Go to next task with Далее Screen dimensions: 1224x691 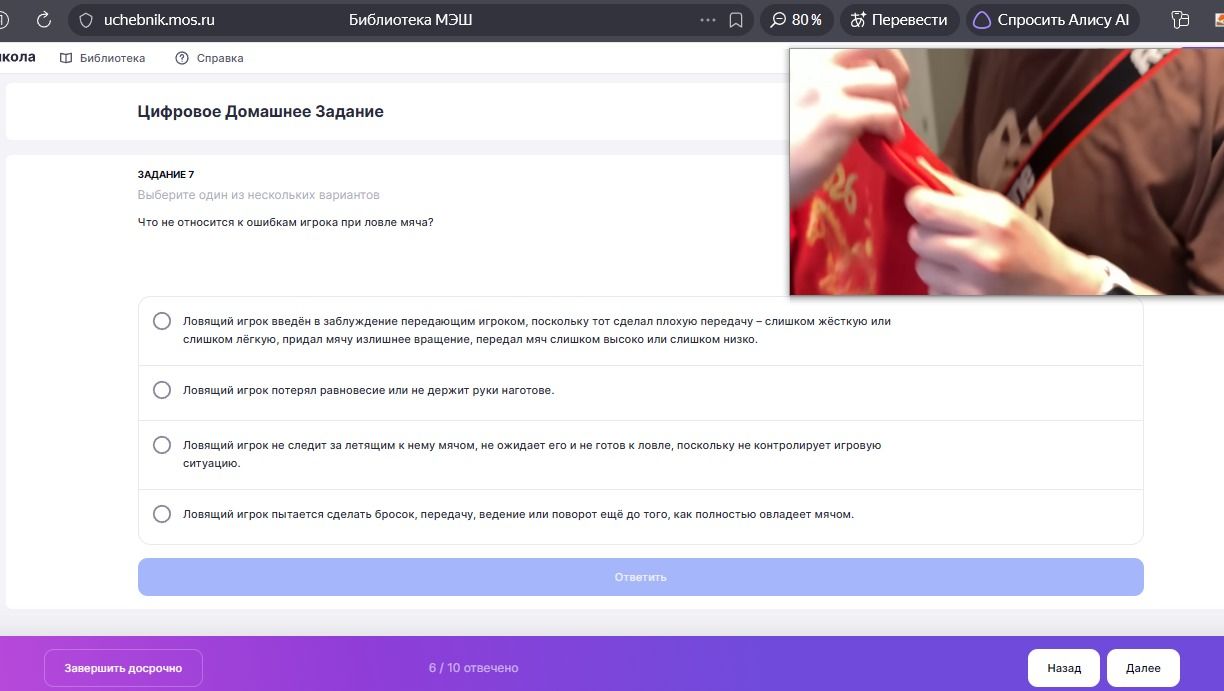[x=1143, y=668]
